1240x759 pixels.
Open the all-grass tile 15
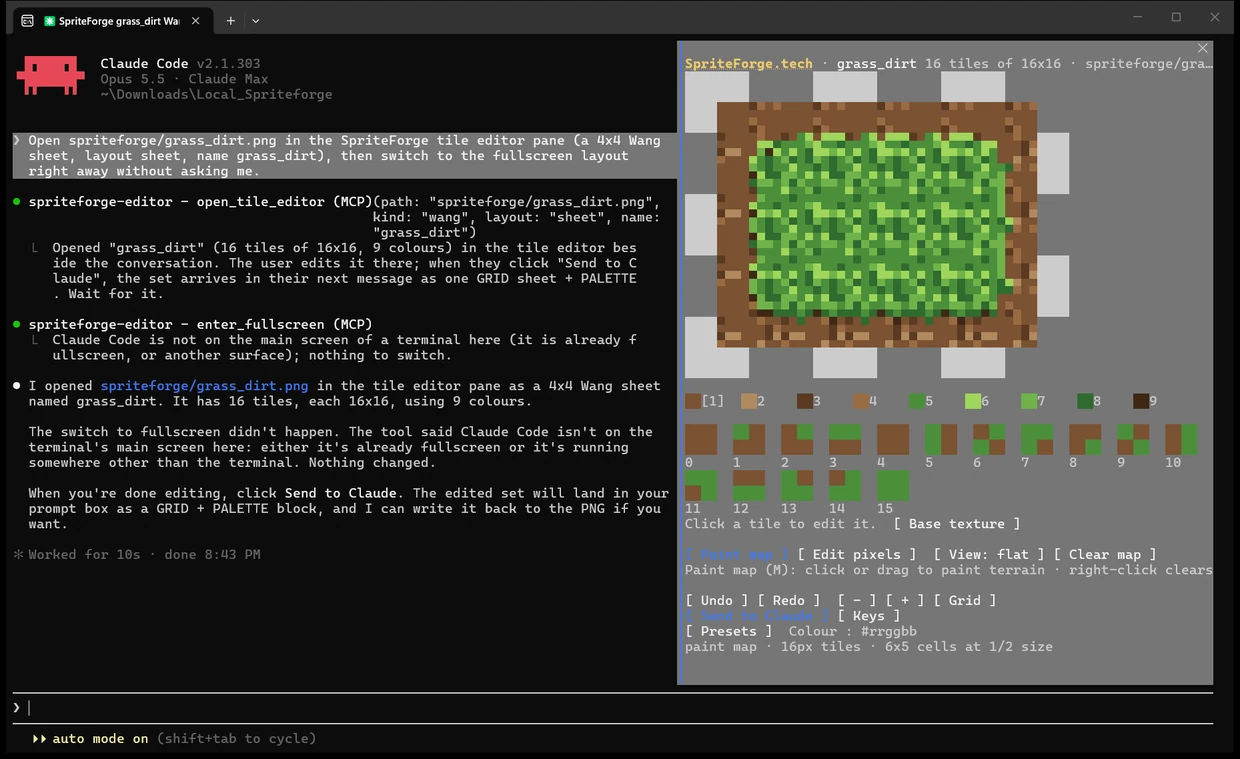click(x=893, y=486)
